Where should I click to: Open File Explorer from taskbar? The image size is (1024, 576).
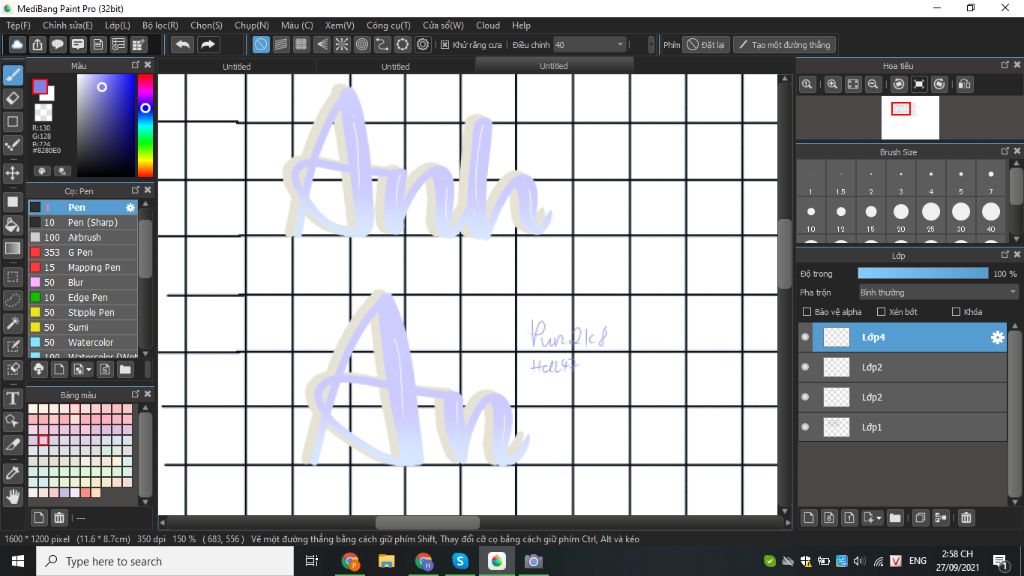387,561
